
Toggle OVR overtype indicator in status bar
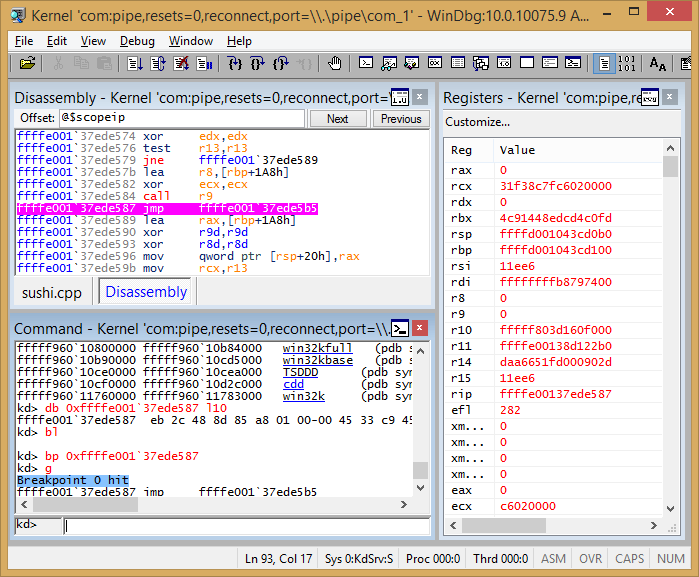click(x=590, y=558)
